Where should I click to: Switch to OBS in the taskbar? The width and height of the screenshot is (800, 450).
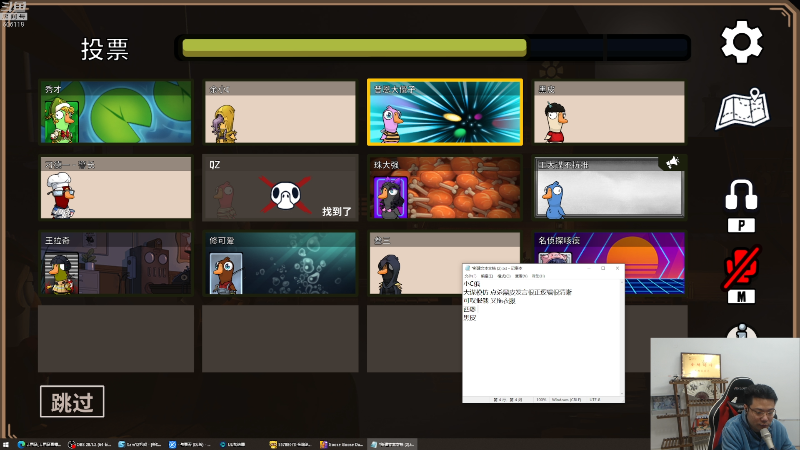click(90, 444)
